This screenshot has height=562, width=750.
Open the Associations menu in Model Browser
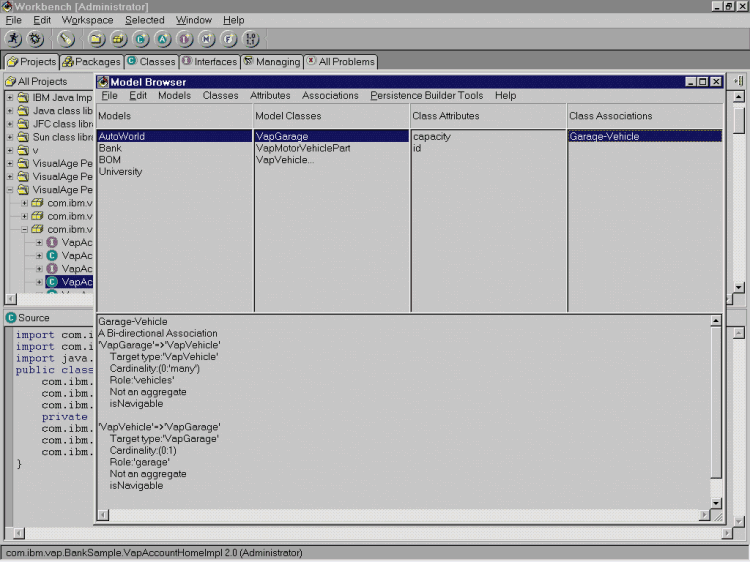(330, 96)
